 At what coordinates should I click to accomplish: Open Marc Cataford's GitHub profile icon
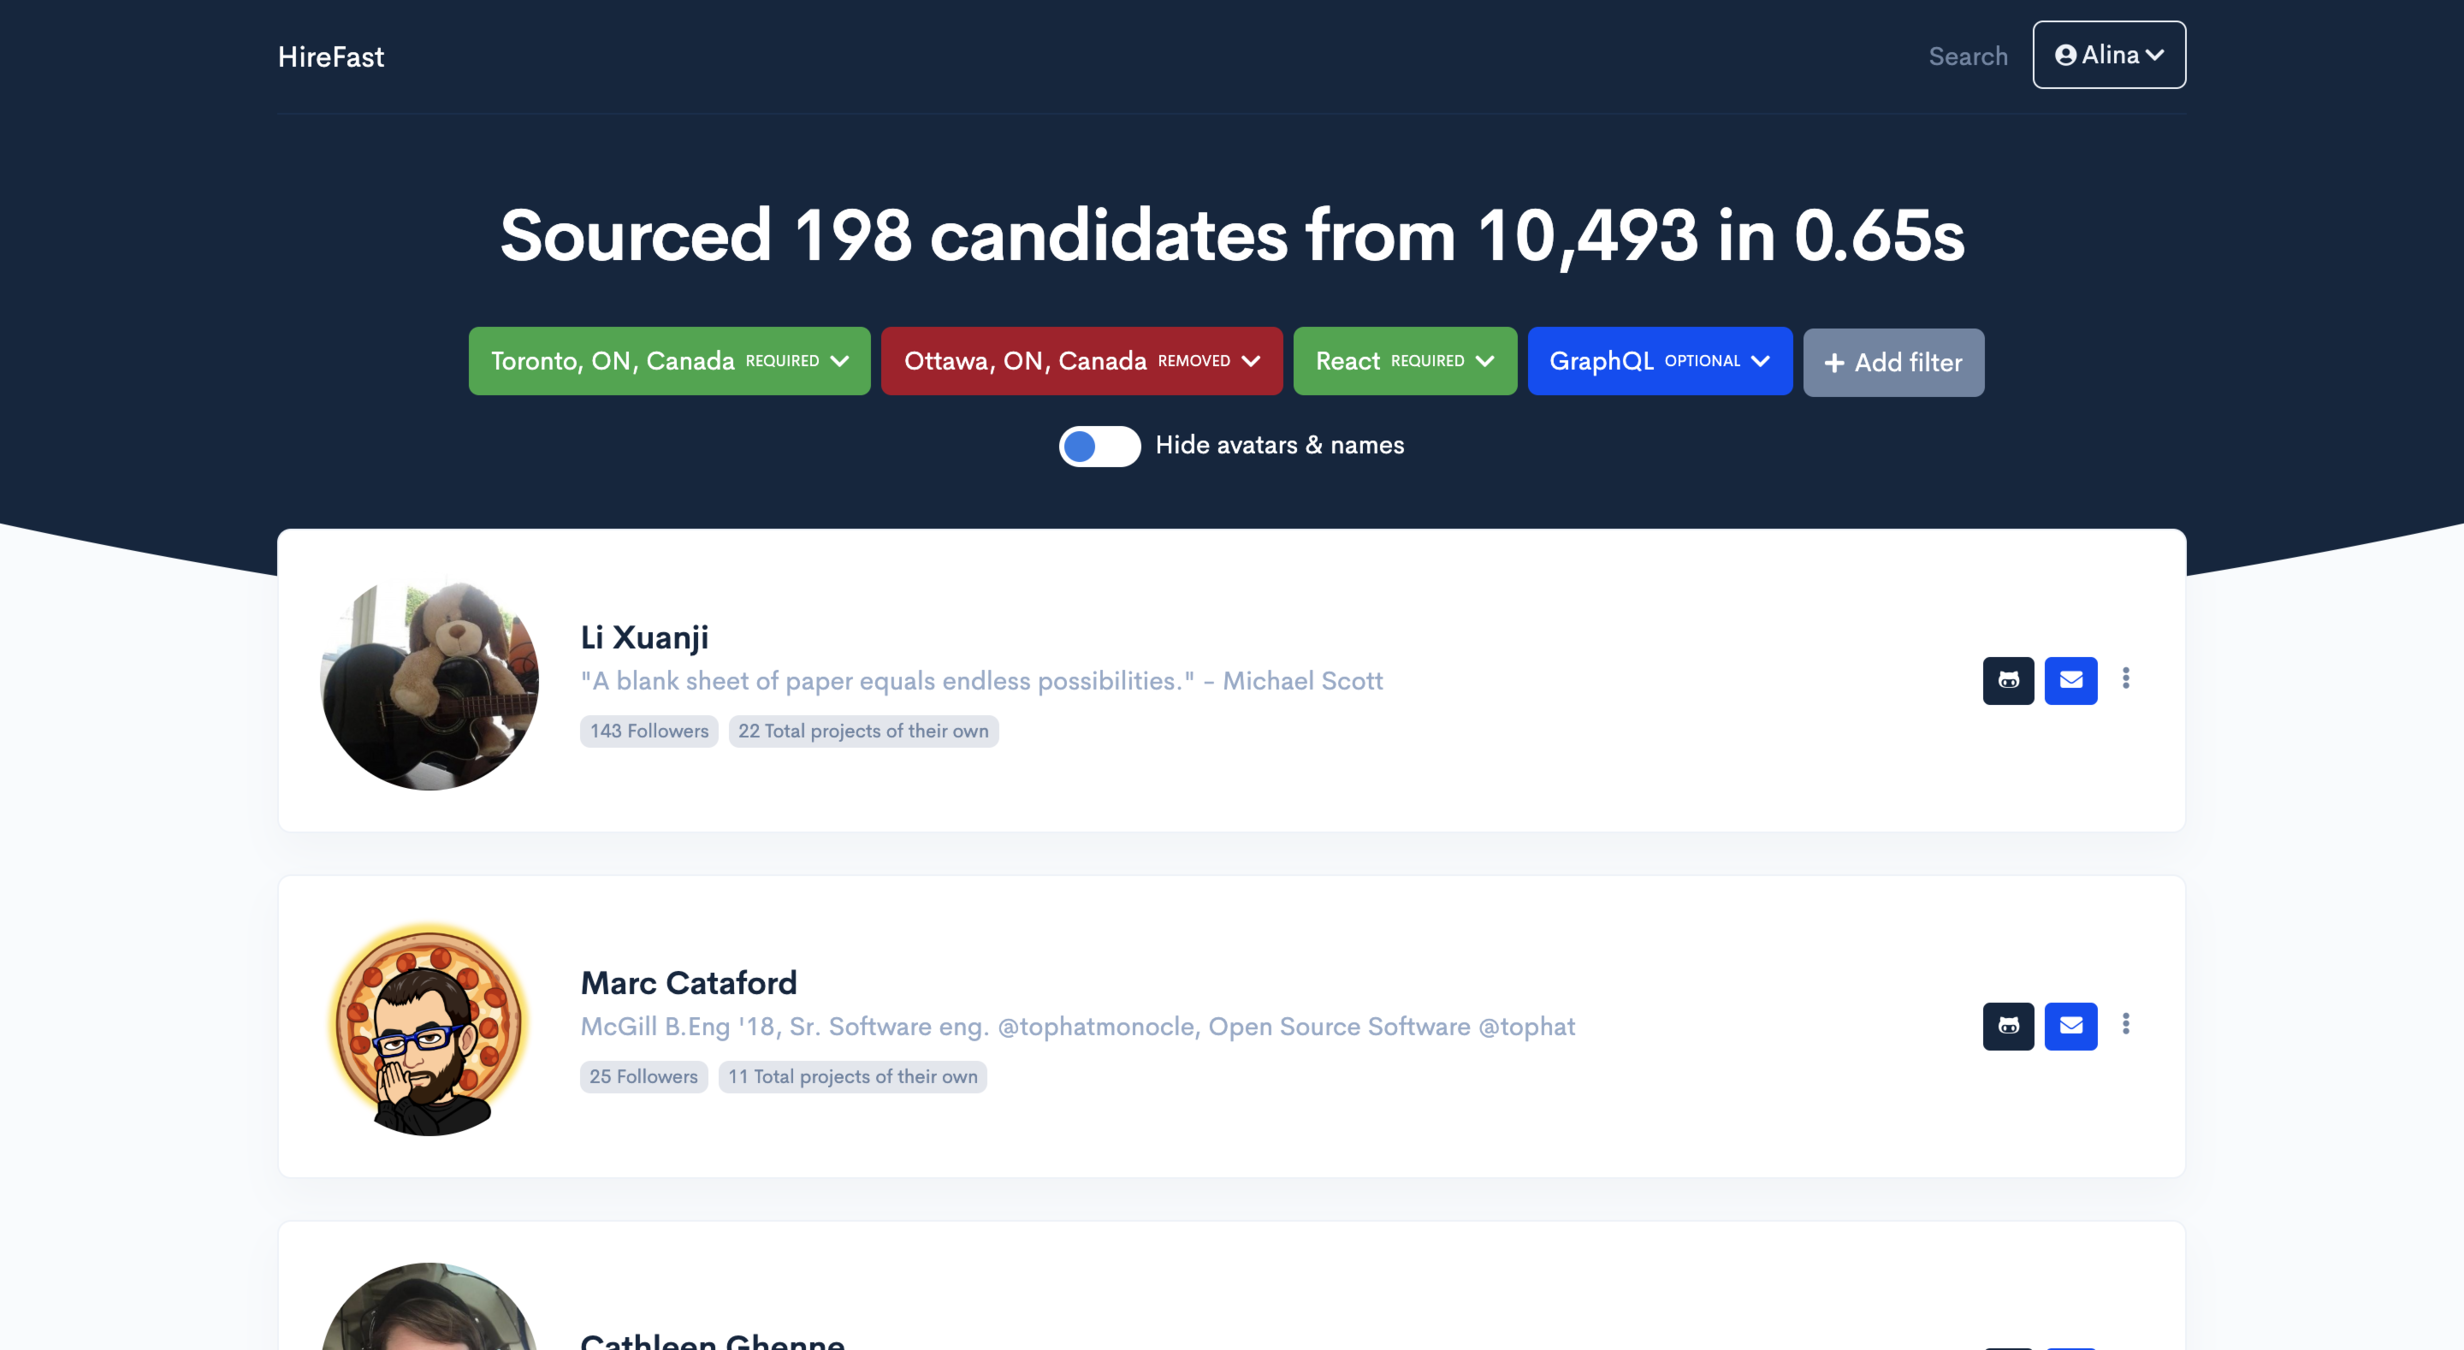tap(2008, 1026)
